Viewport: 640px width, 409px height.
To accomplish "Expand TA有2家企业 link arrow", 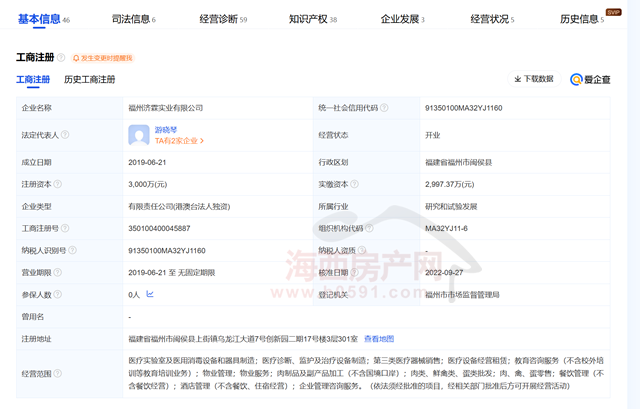I will (x=202, y=141).
